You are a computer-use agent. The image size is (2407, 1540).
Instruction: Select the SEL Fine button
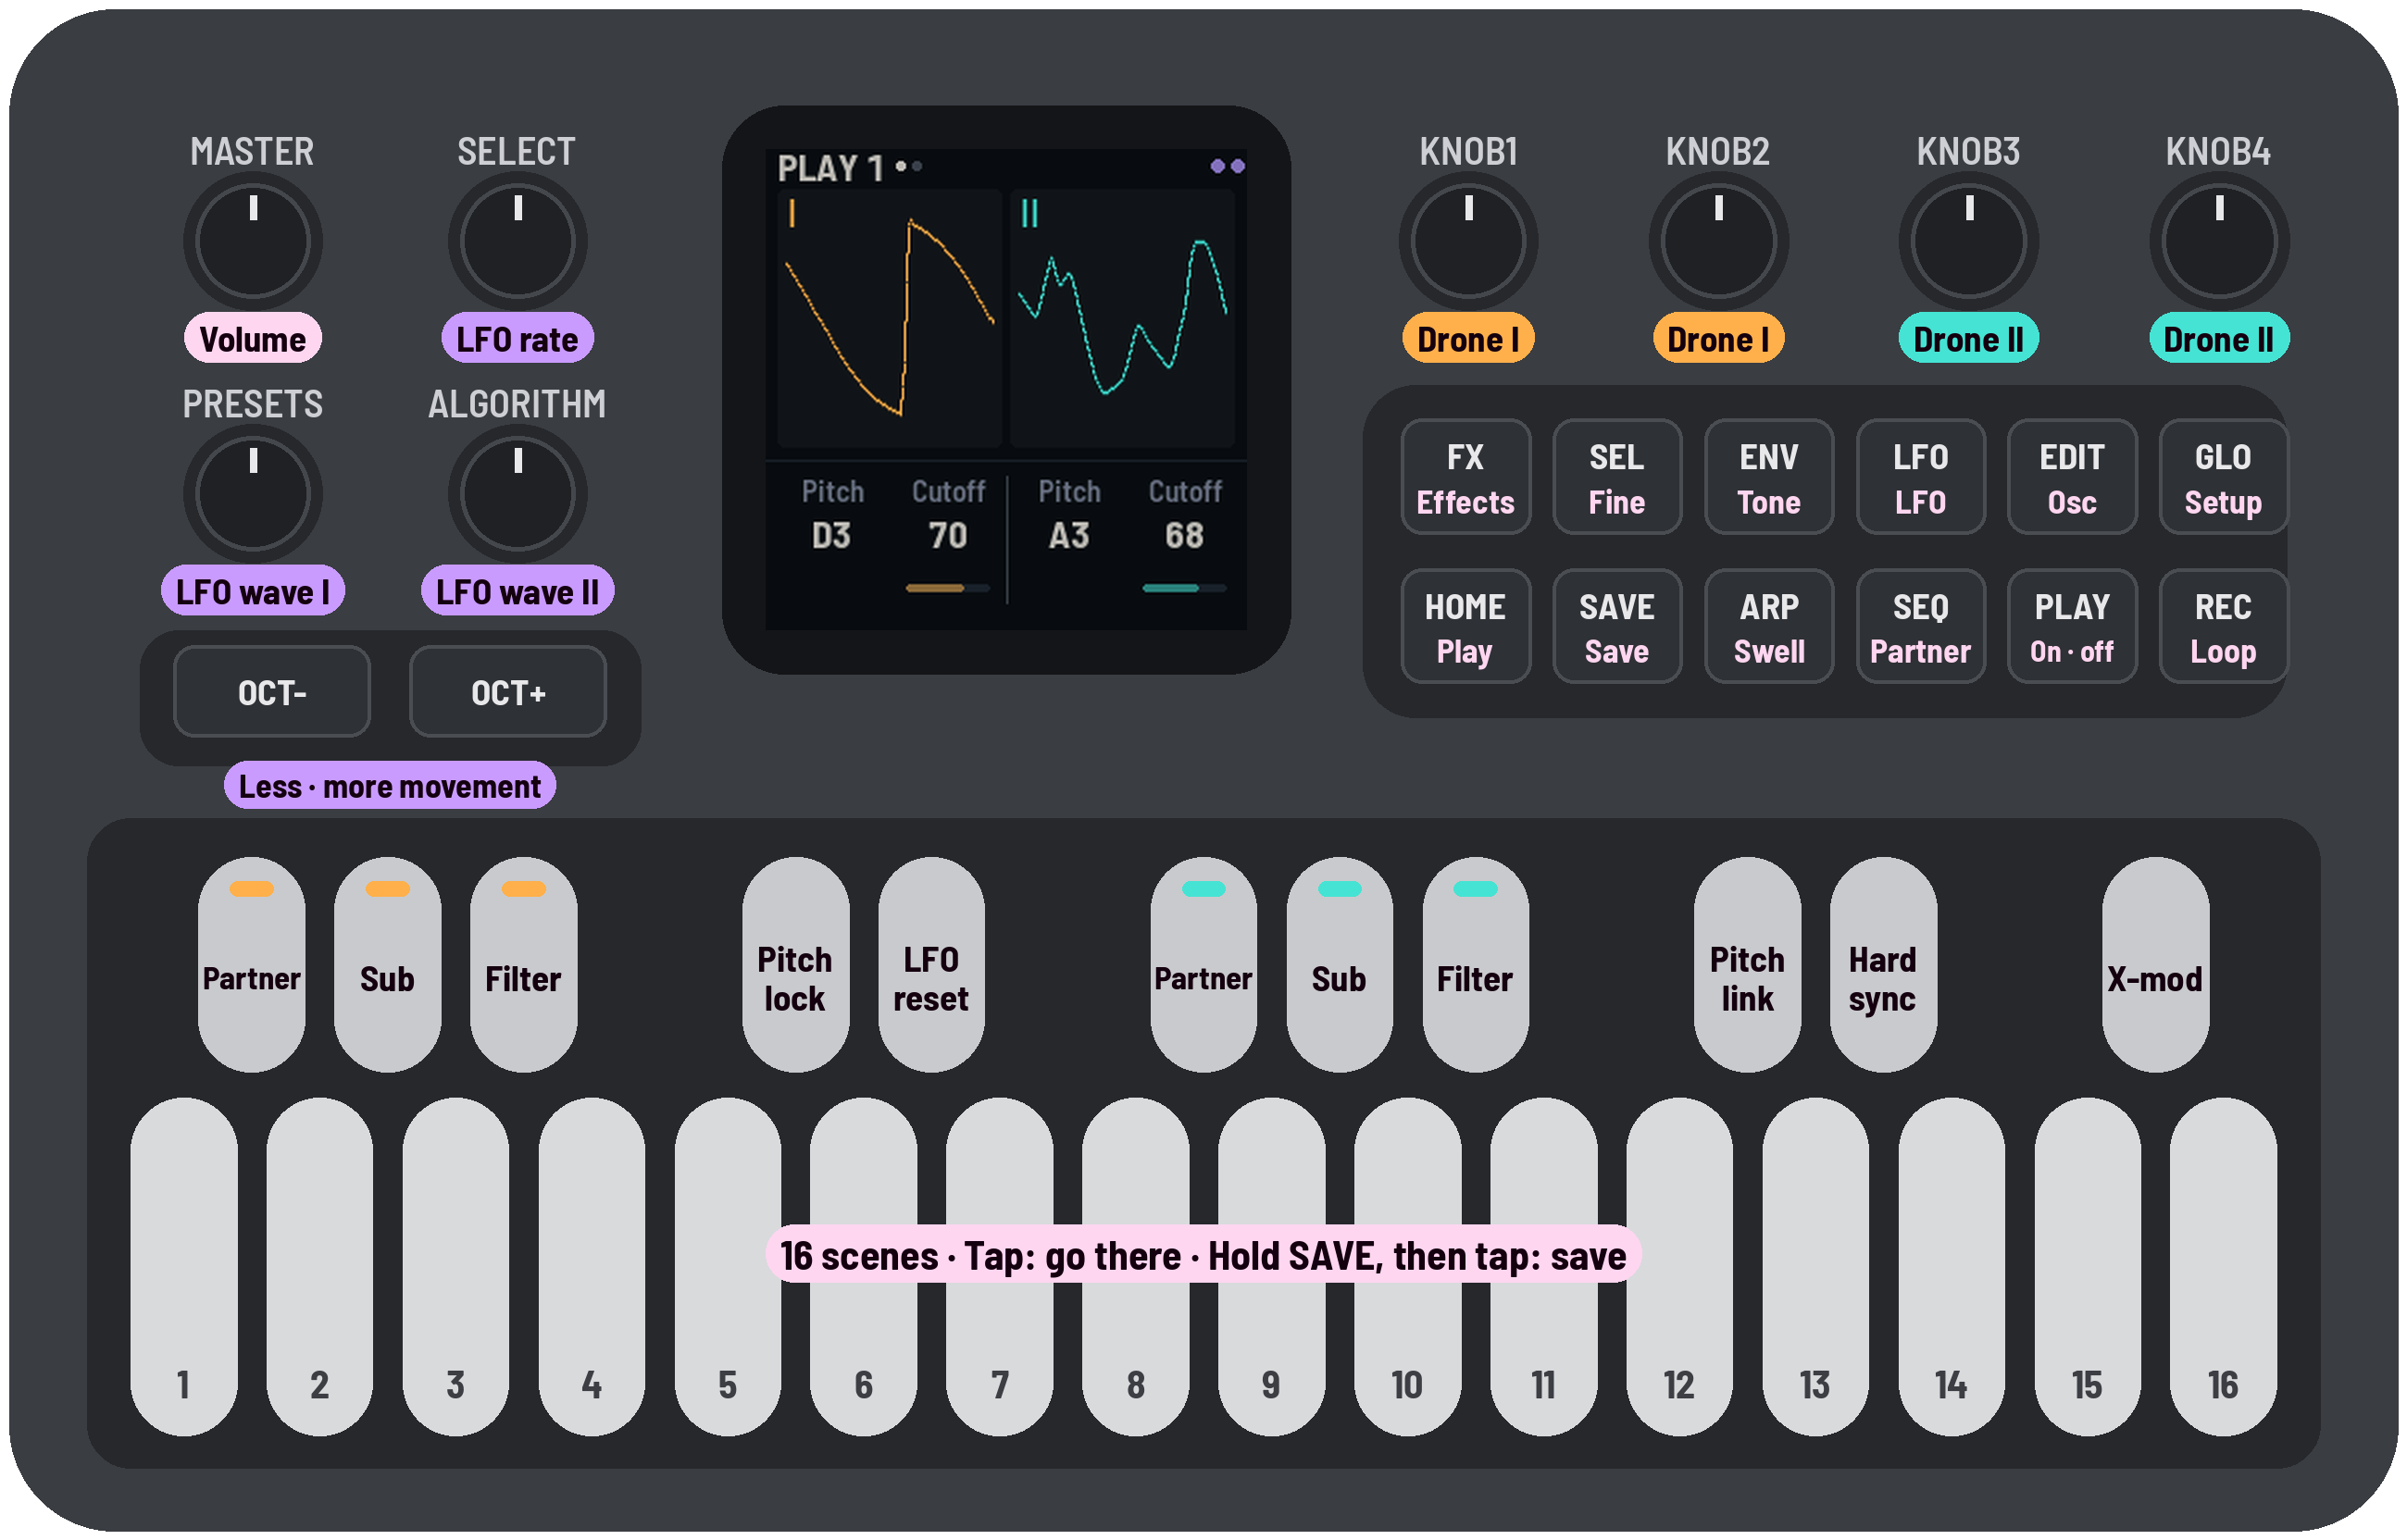(x=1616, y=477)
